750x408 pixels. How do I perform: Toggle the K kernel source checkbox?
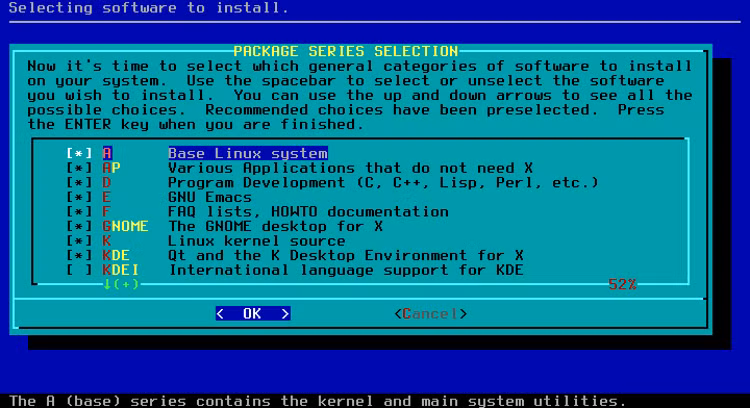tap(79, 241)
